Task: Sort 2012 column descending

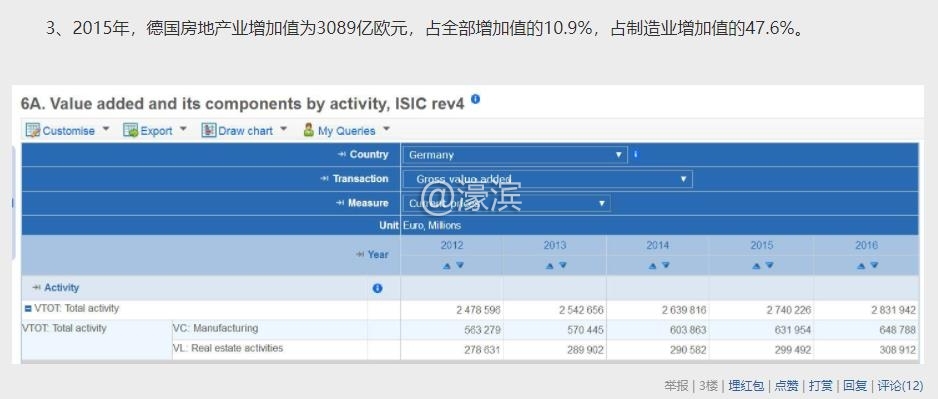Action: (x=459, y=266)
